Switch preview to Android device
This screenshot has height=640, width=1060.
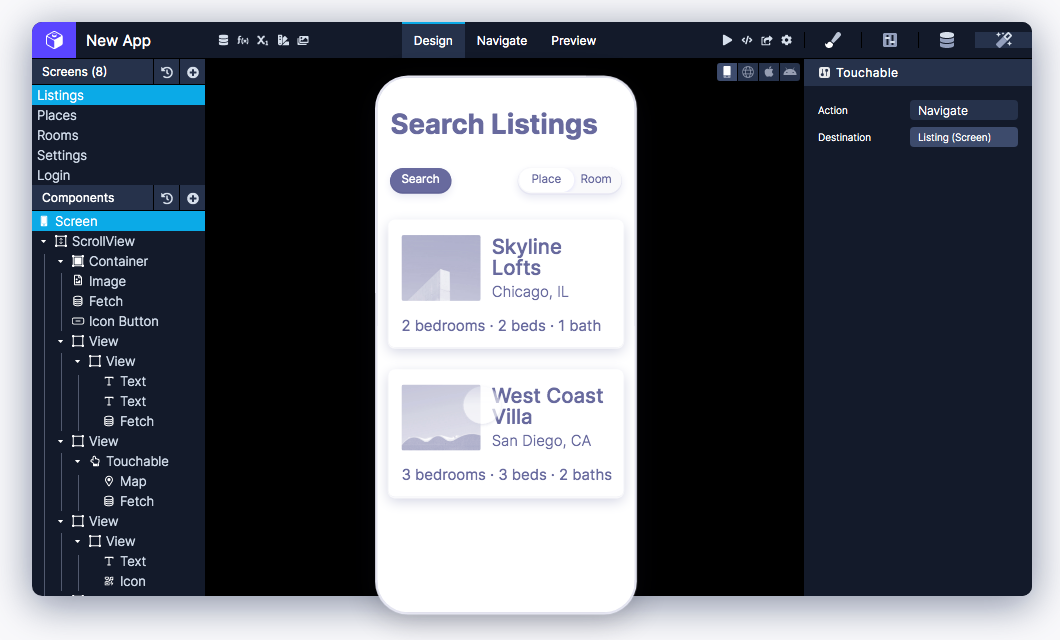pyautogui.click(x=790, y=72)
